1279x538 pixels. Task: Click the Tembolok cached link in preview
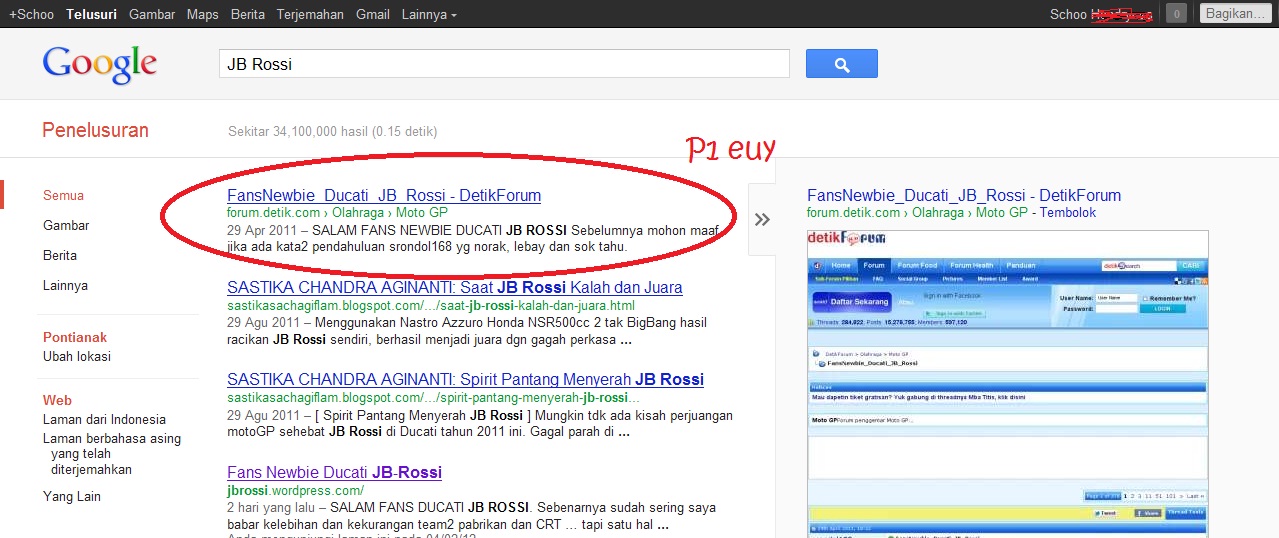click(x=1067, y=212)
